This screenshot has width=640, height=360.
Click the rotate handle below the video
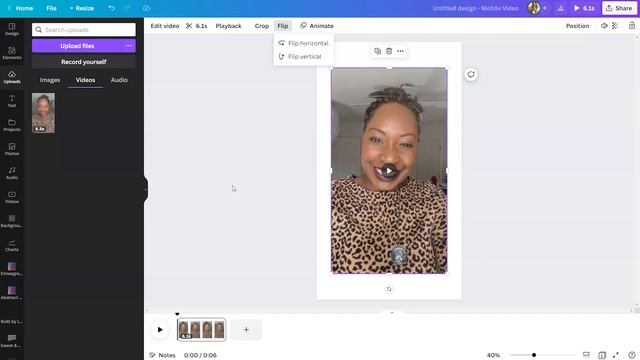coord(389,289)
